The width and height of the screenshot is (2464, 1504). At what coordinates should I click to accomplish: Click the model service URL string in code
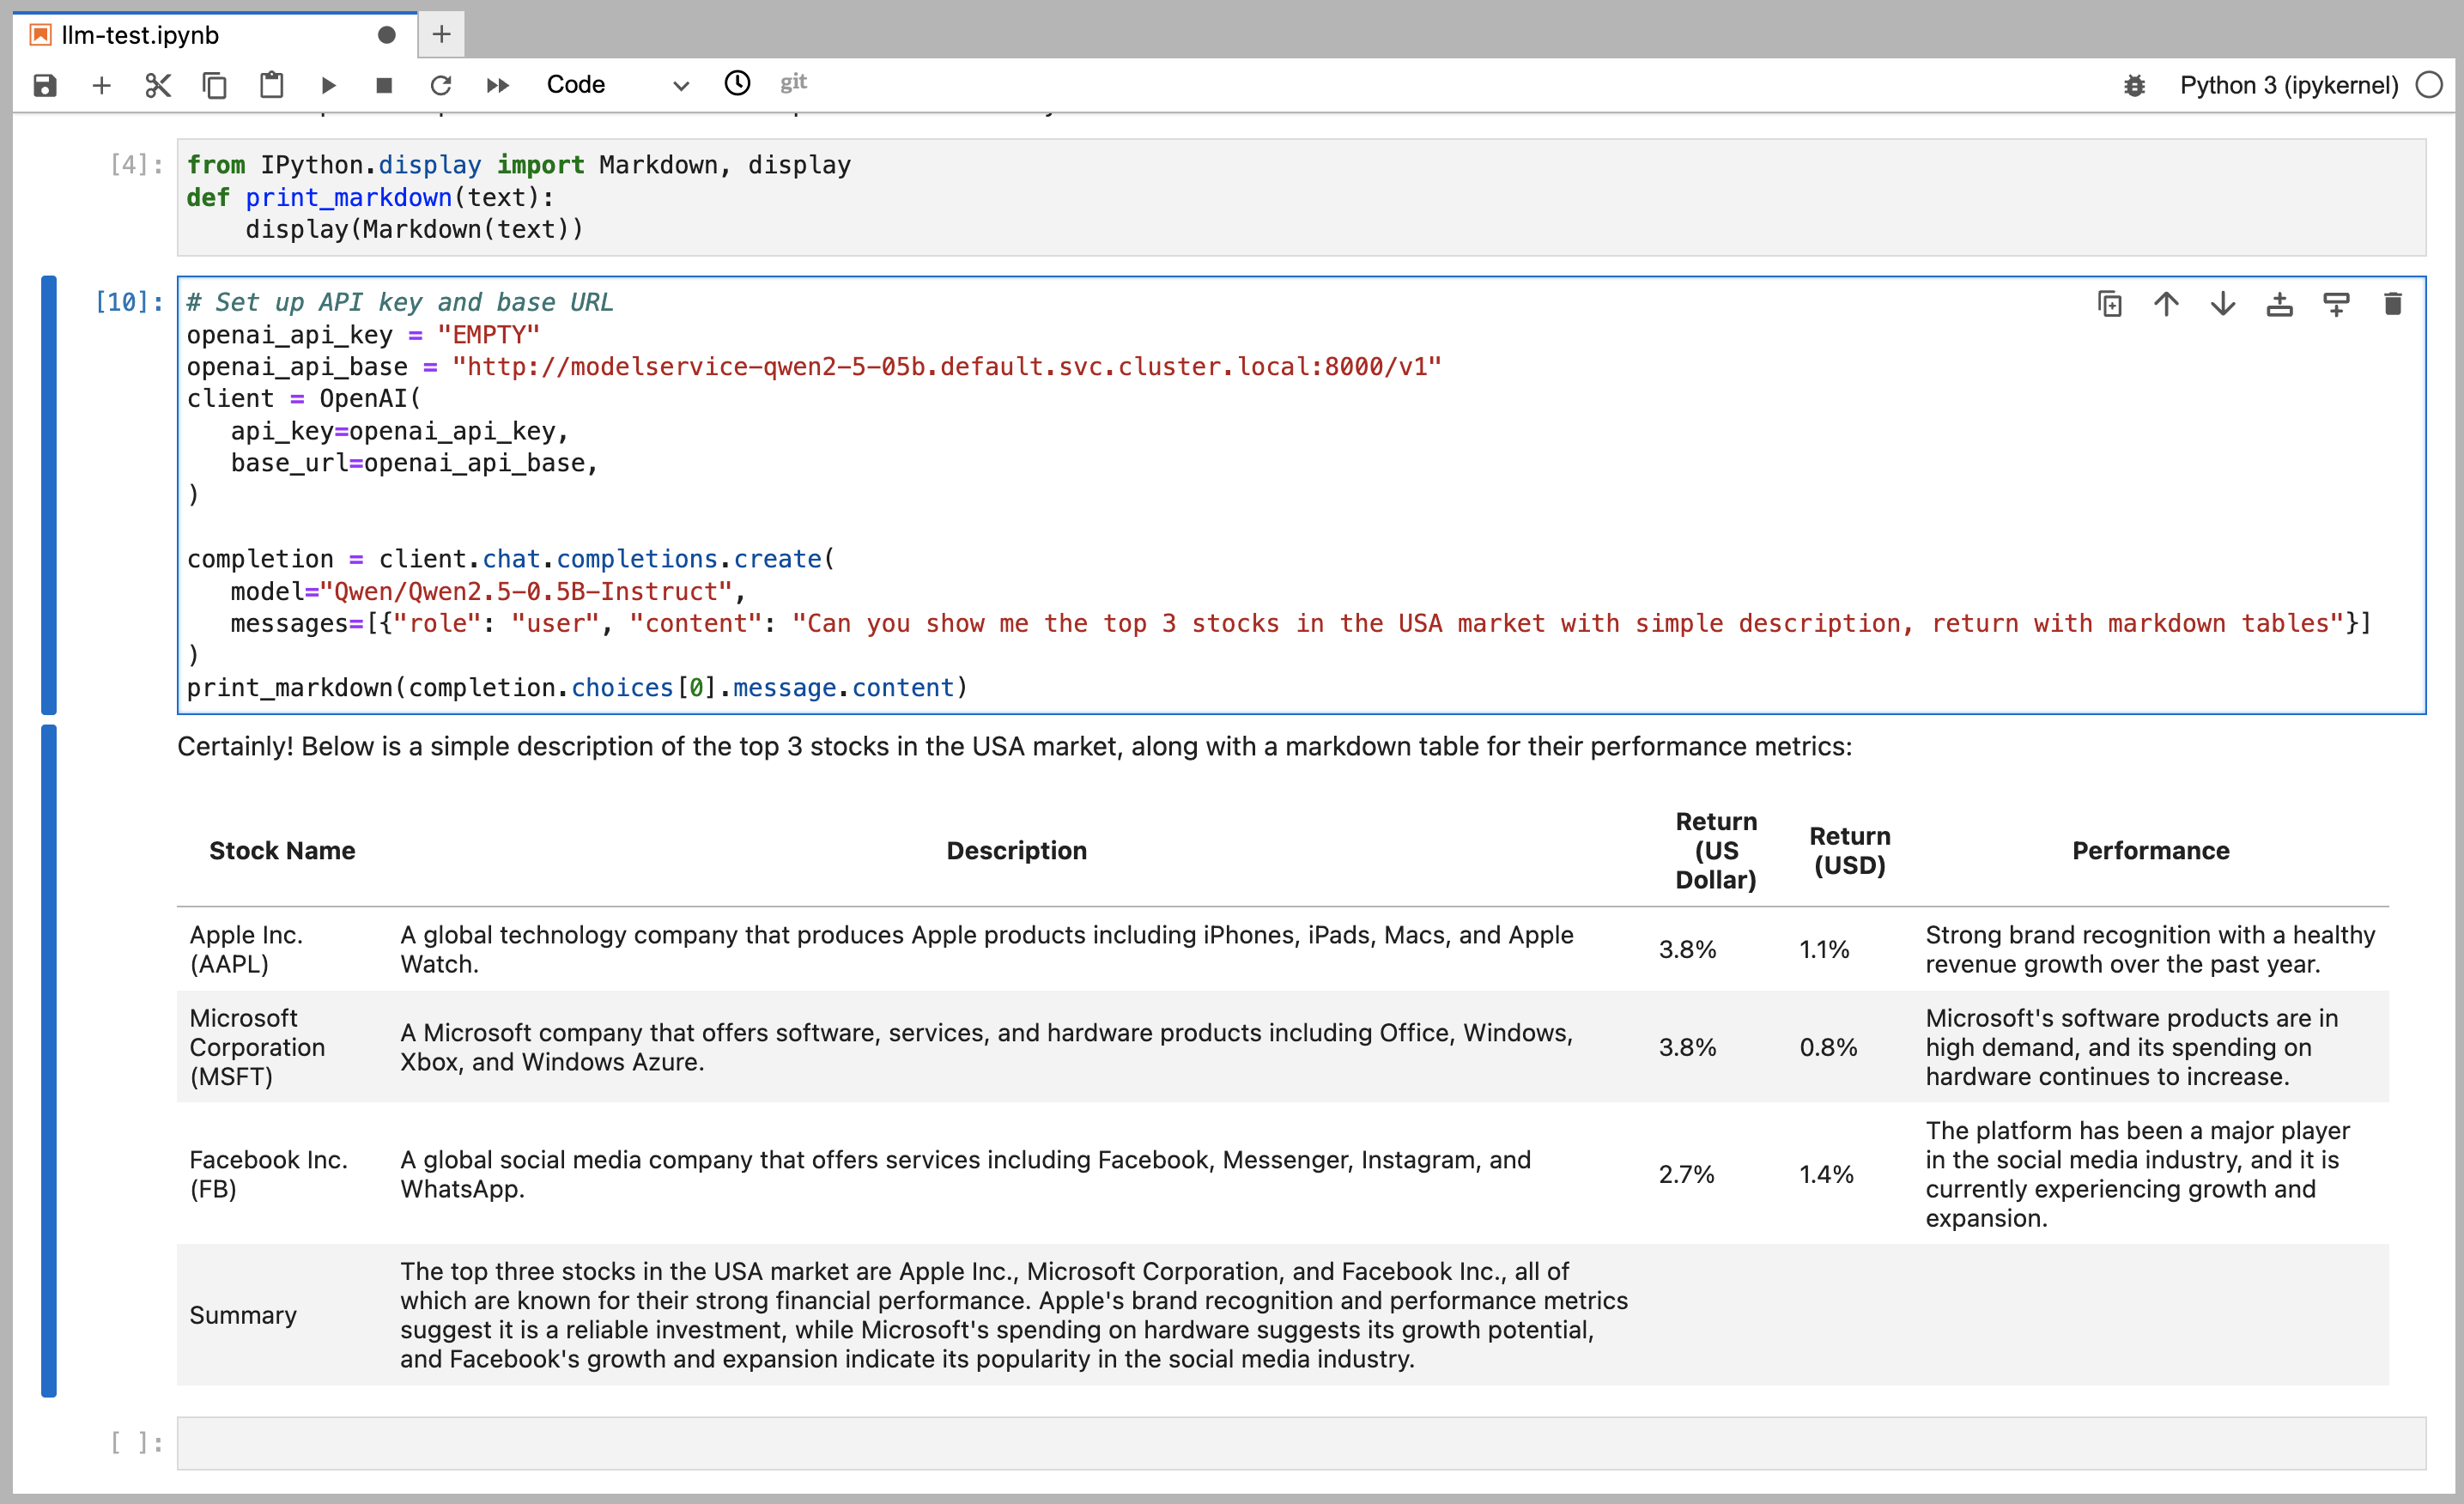[x=946, y=367]
